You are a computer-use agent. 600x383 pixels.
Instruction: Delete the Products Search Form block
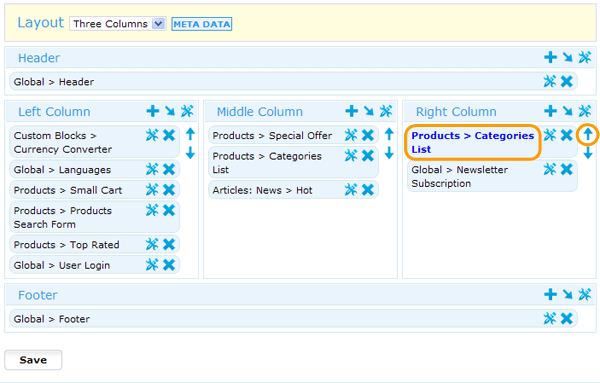(x=169, y=210)
